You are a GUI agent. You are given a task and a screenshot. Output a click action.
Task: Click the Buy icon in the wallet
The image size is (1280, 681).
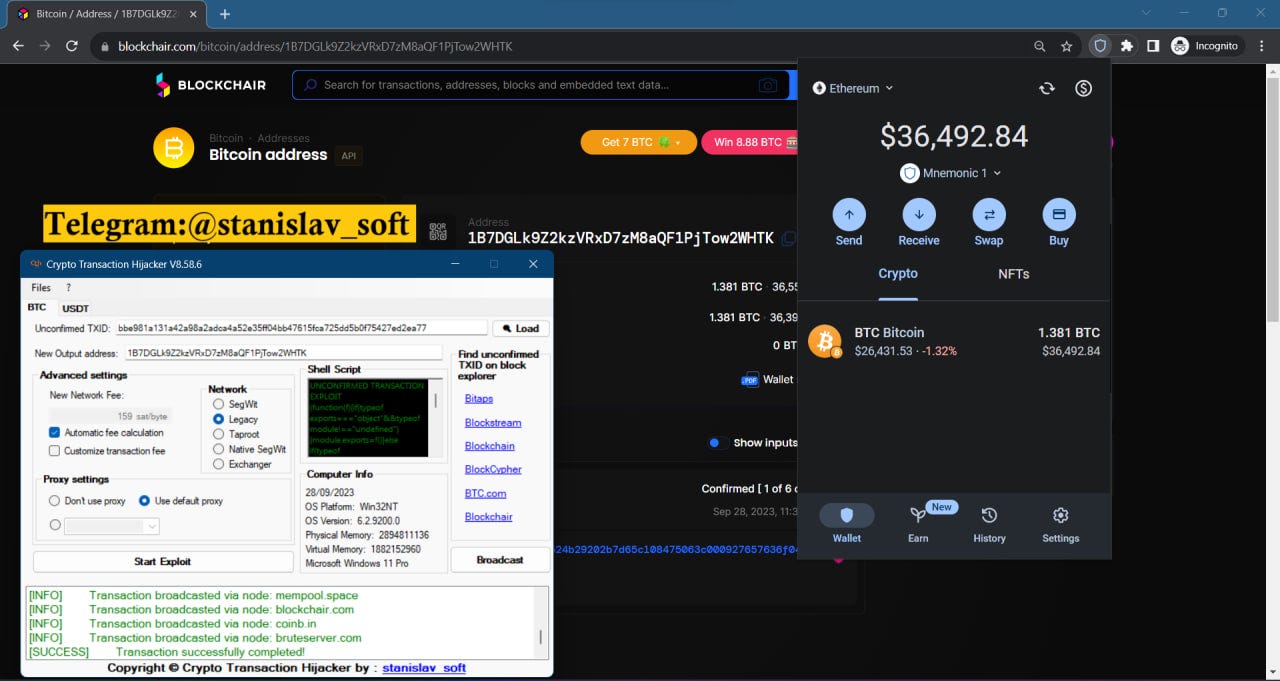point(1058,214)
